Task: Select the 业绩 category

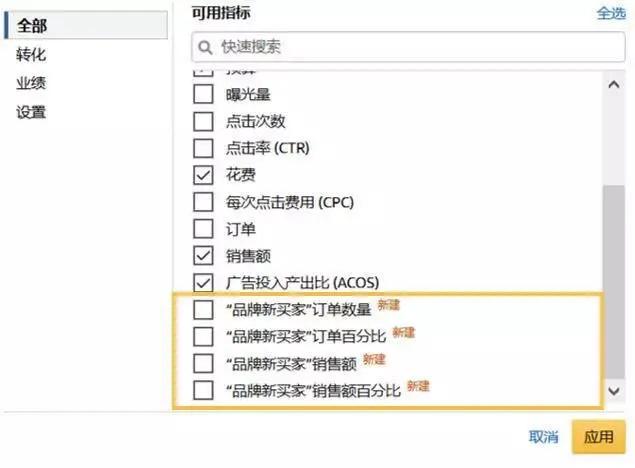Action: coord(31,83)
